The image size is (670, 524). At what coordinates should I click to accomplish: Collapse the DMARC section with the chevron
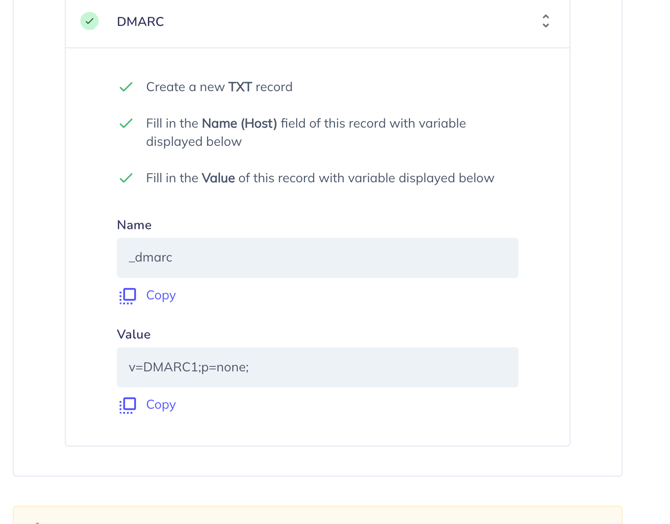pos(545,21)
